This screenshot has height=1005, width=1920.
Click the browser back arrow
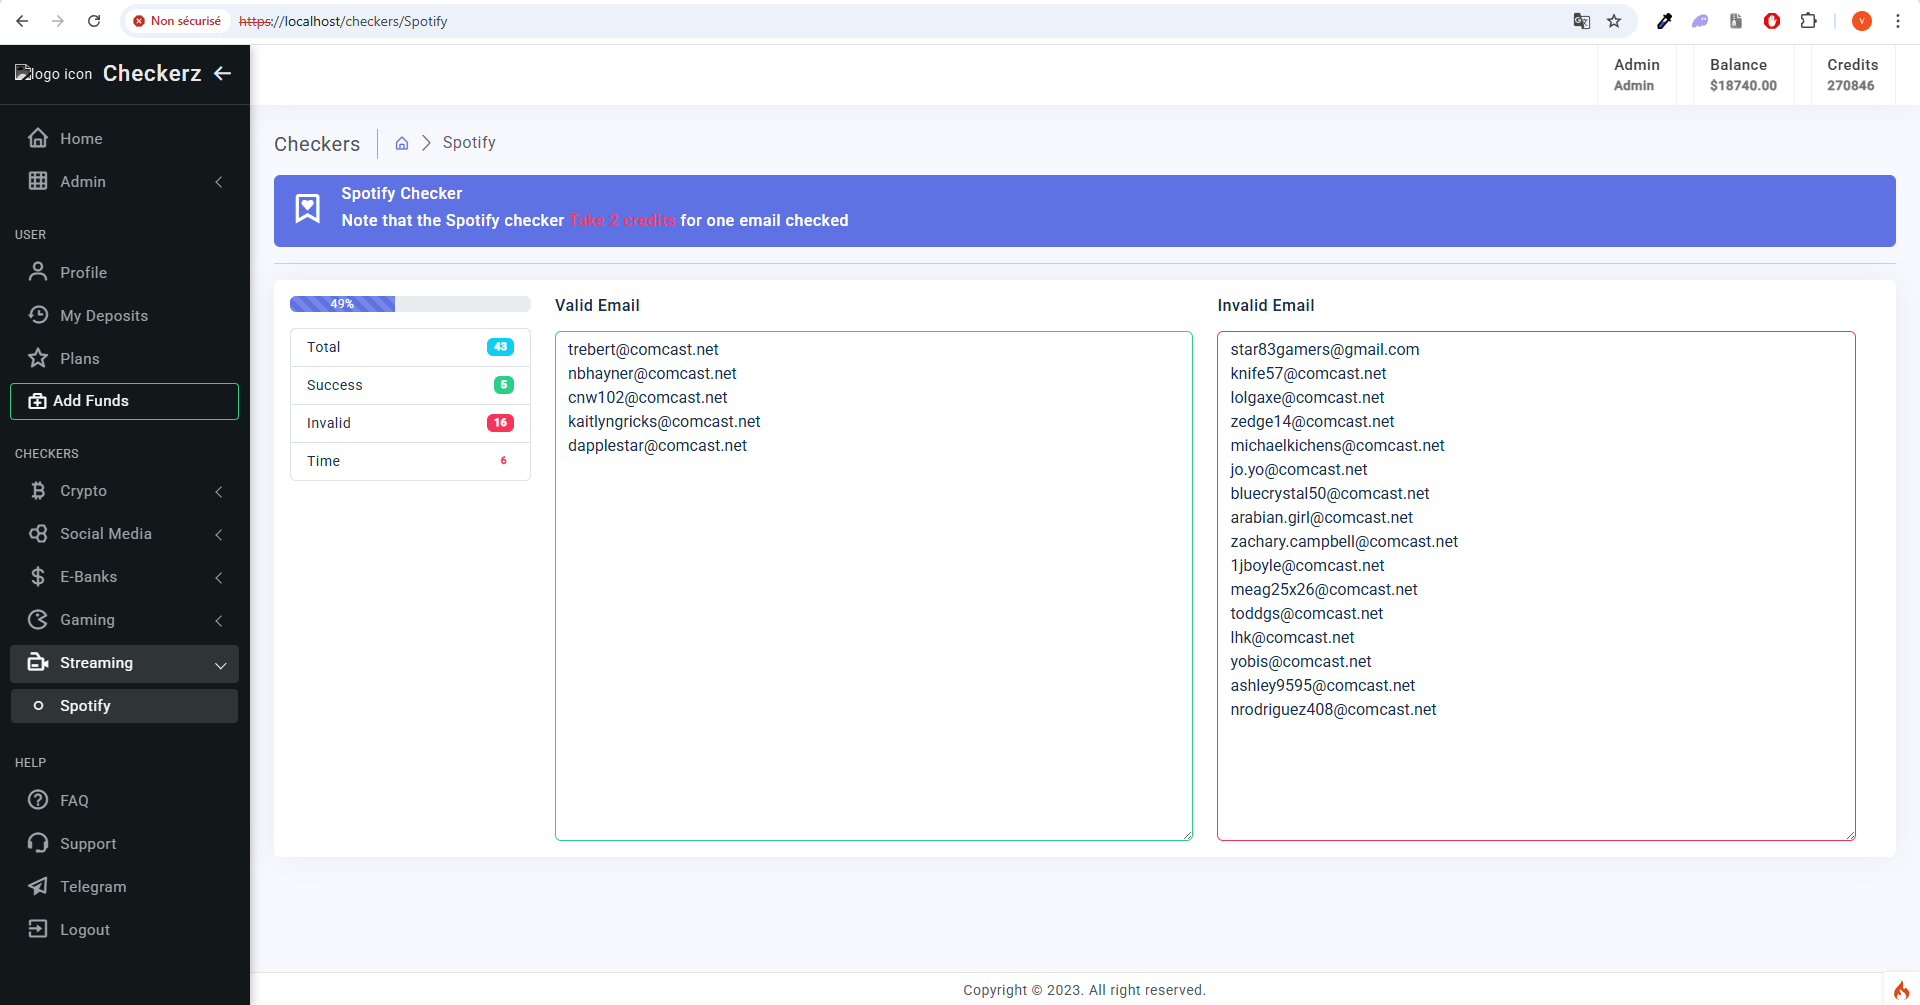pos(22,21)
